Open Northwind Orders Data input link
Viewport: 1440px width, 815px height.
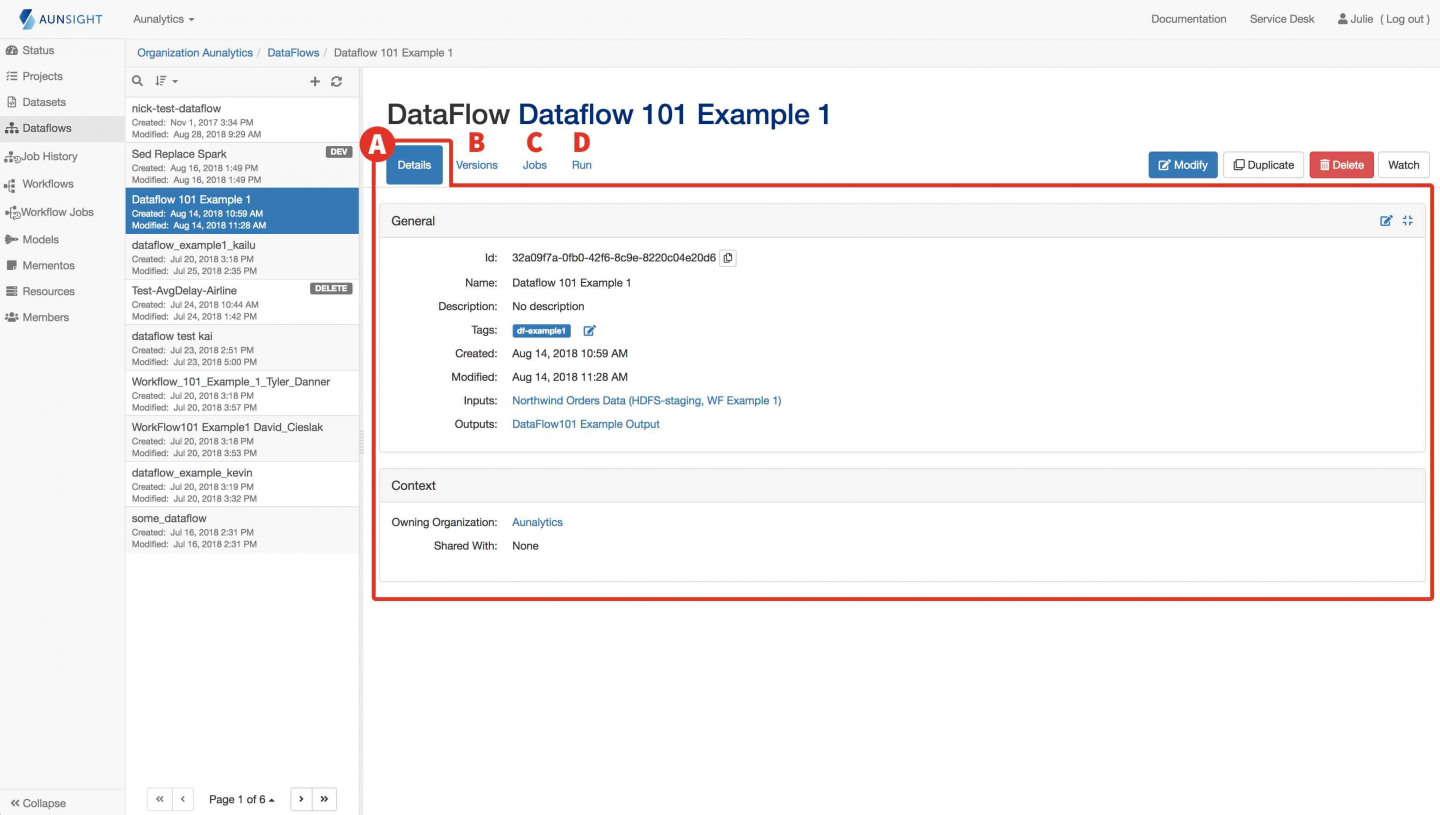click(x=646, y=400)
